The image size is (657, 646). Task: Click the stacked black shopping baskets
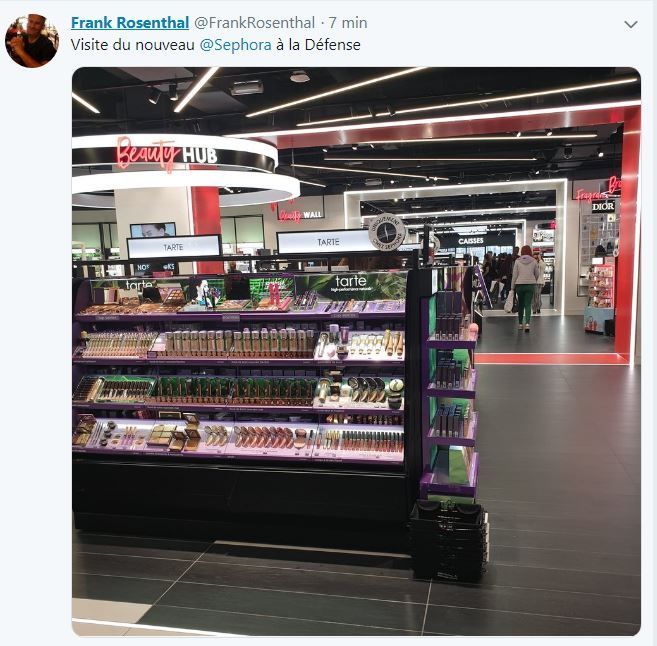coord(449,540)
